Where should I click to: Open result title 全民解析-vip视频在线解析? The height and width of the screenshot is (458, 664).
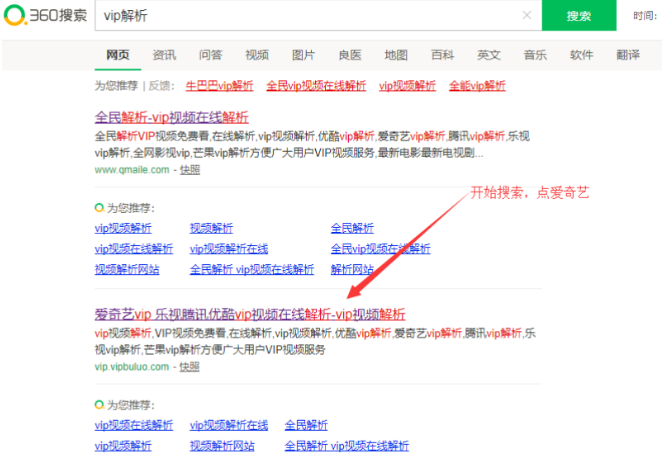pos(172,117)
